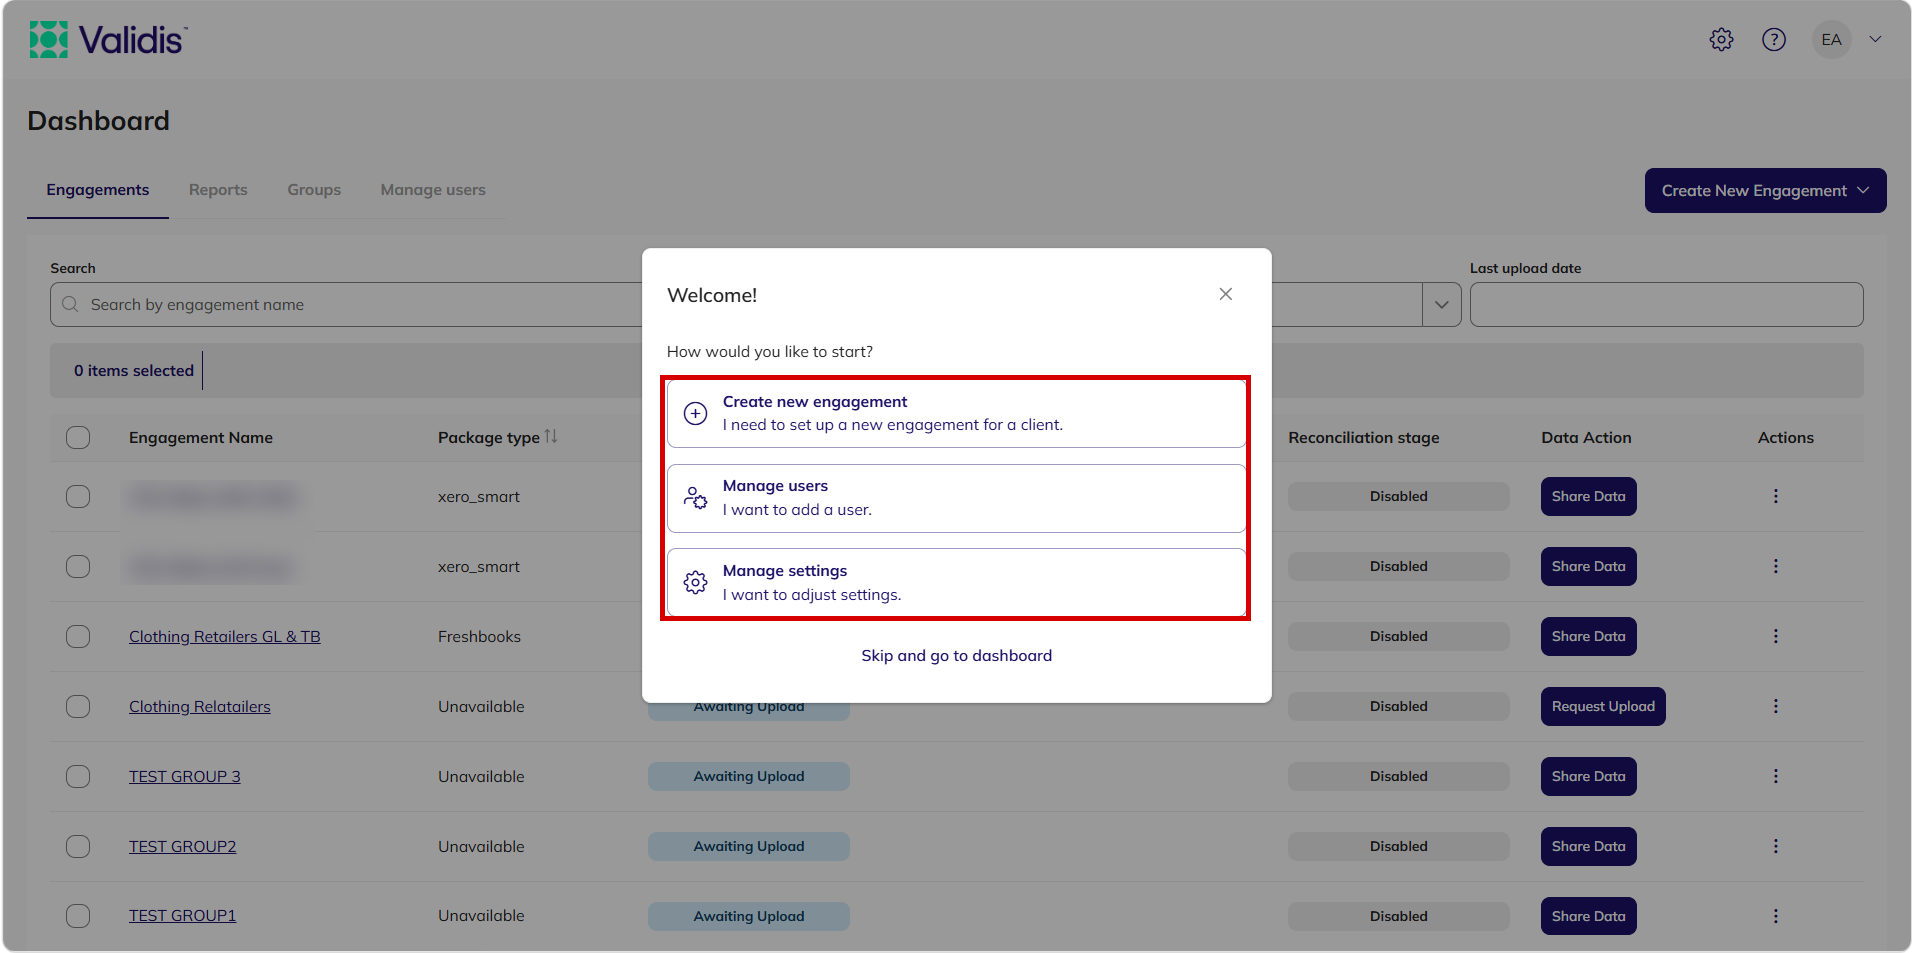Open the Groups tab

(x=314, y=190)
